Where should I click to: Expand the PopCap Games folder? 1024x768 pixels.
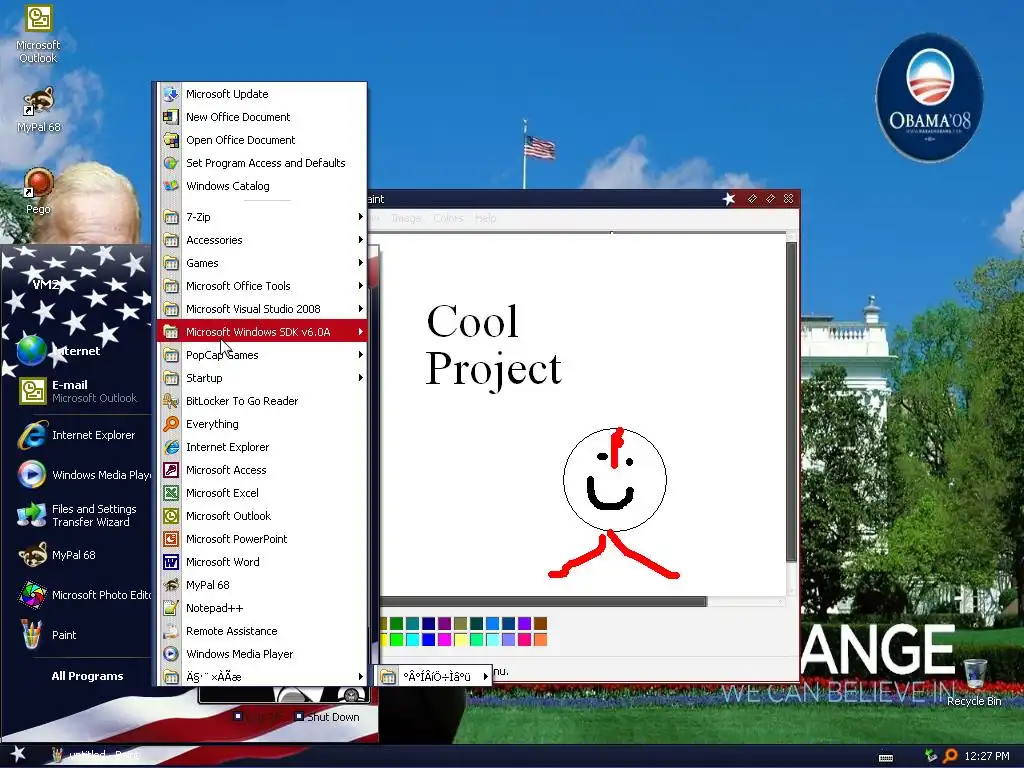point(261,355)
